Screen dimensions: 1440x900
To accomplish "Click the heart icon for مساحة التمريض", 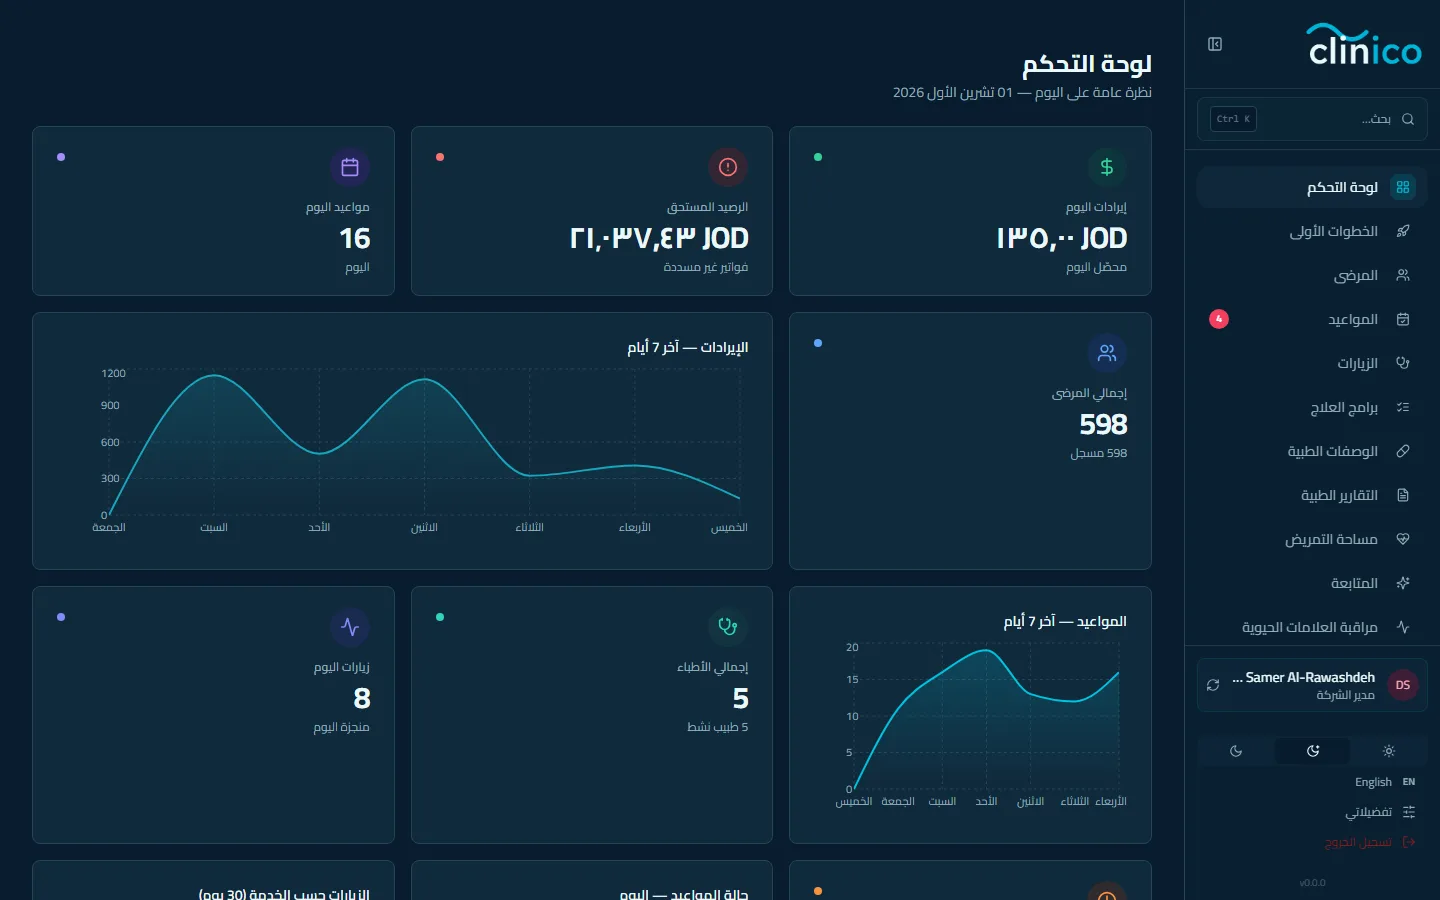I will [x=1403, y=539].
